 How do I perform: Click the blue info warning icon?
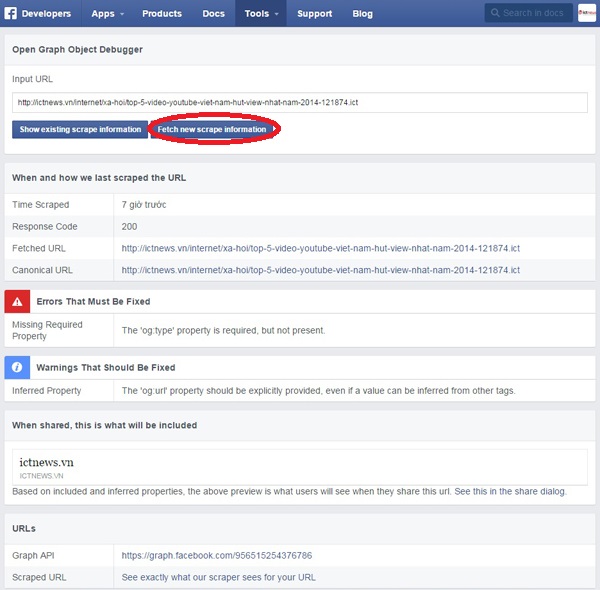(17, 367)
